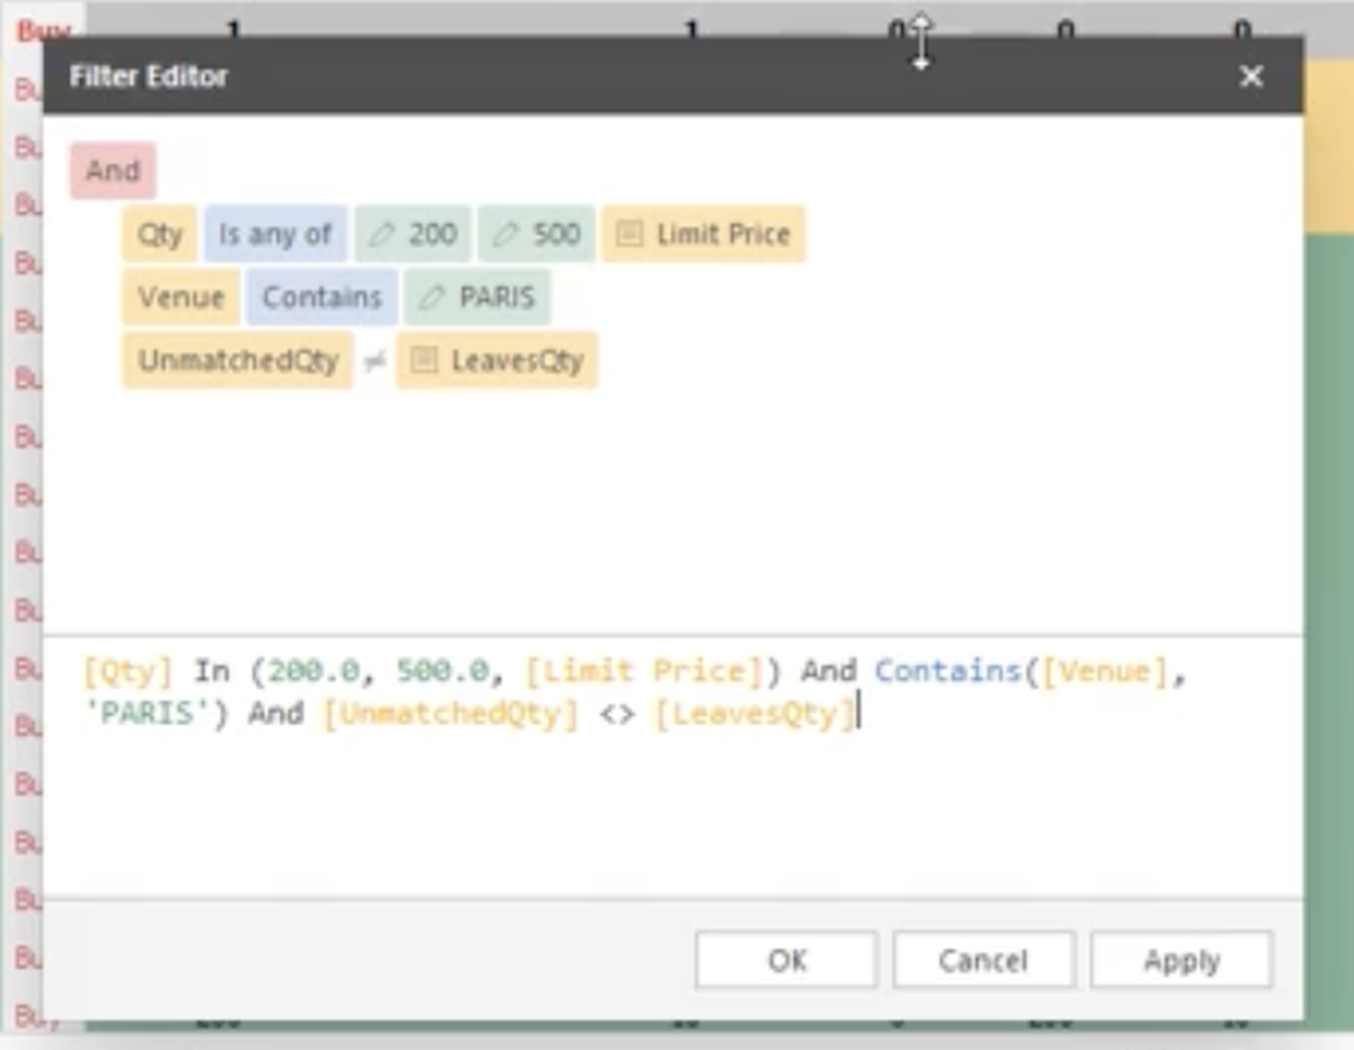Click the not-equal operator symbol after UnmatchedQty
The height and width of the screenshot is (1050, 1354).
tap(375, 361)
